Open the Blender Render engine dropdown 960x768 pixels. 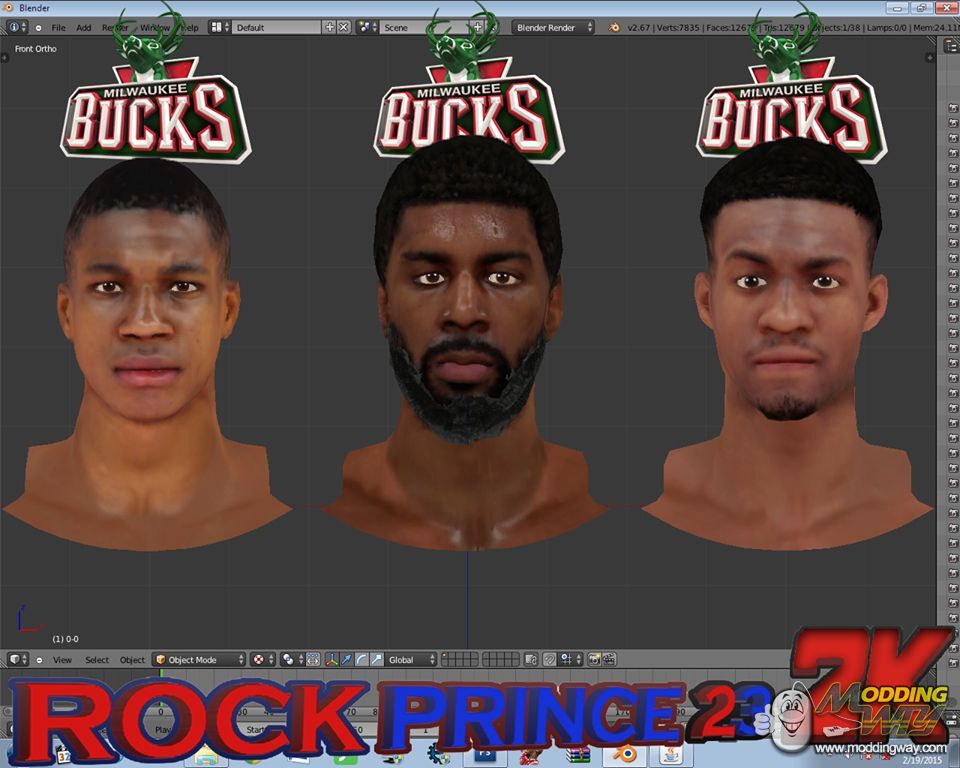pos(553,27)
